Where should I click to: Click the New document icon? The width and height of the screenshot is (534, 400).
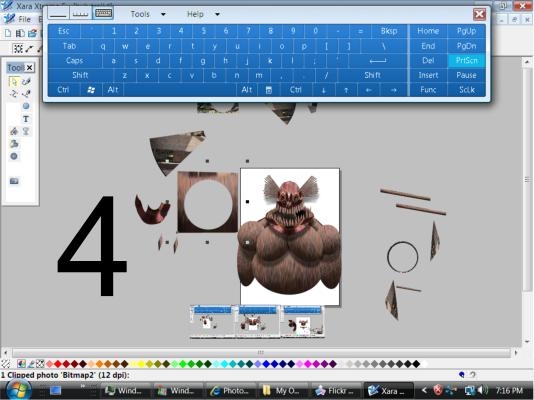point(8,33)
